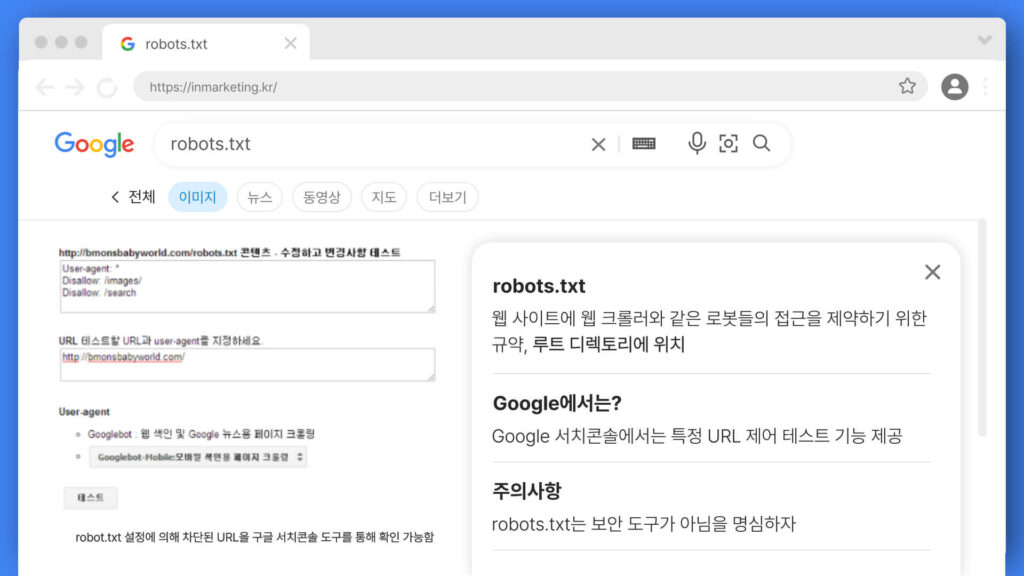Switch to the 동영상 filter chip
Screen dimensions: 1024x576
(322, 197)
